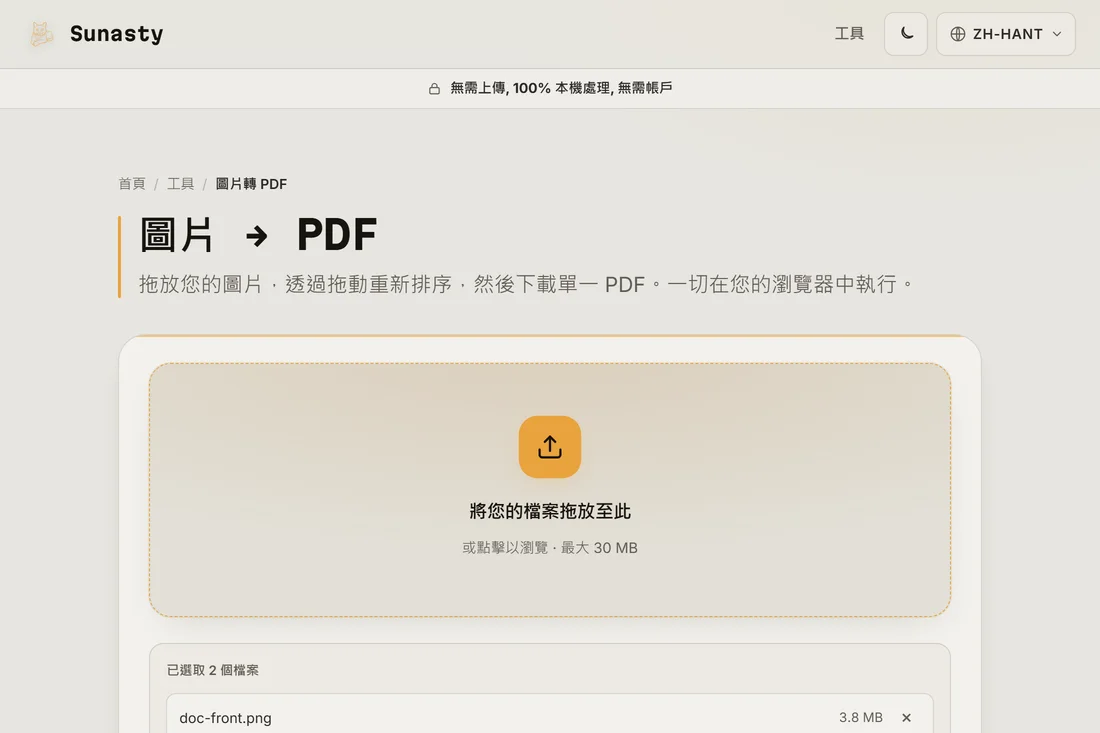Click the lock icon in privacy banner
The image size is (1100, 733).
(x=434, y=88)
